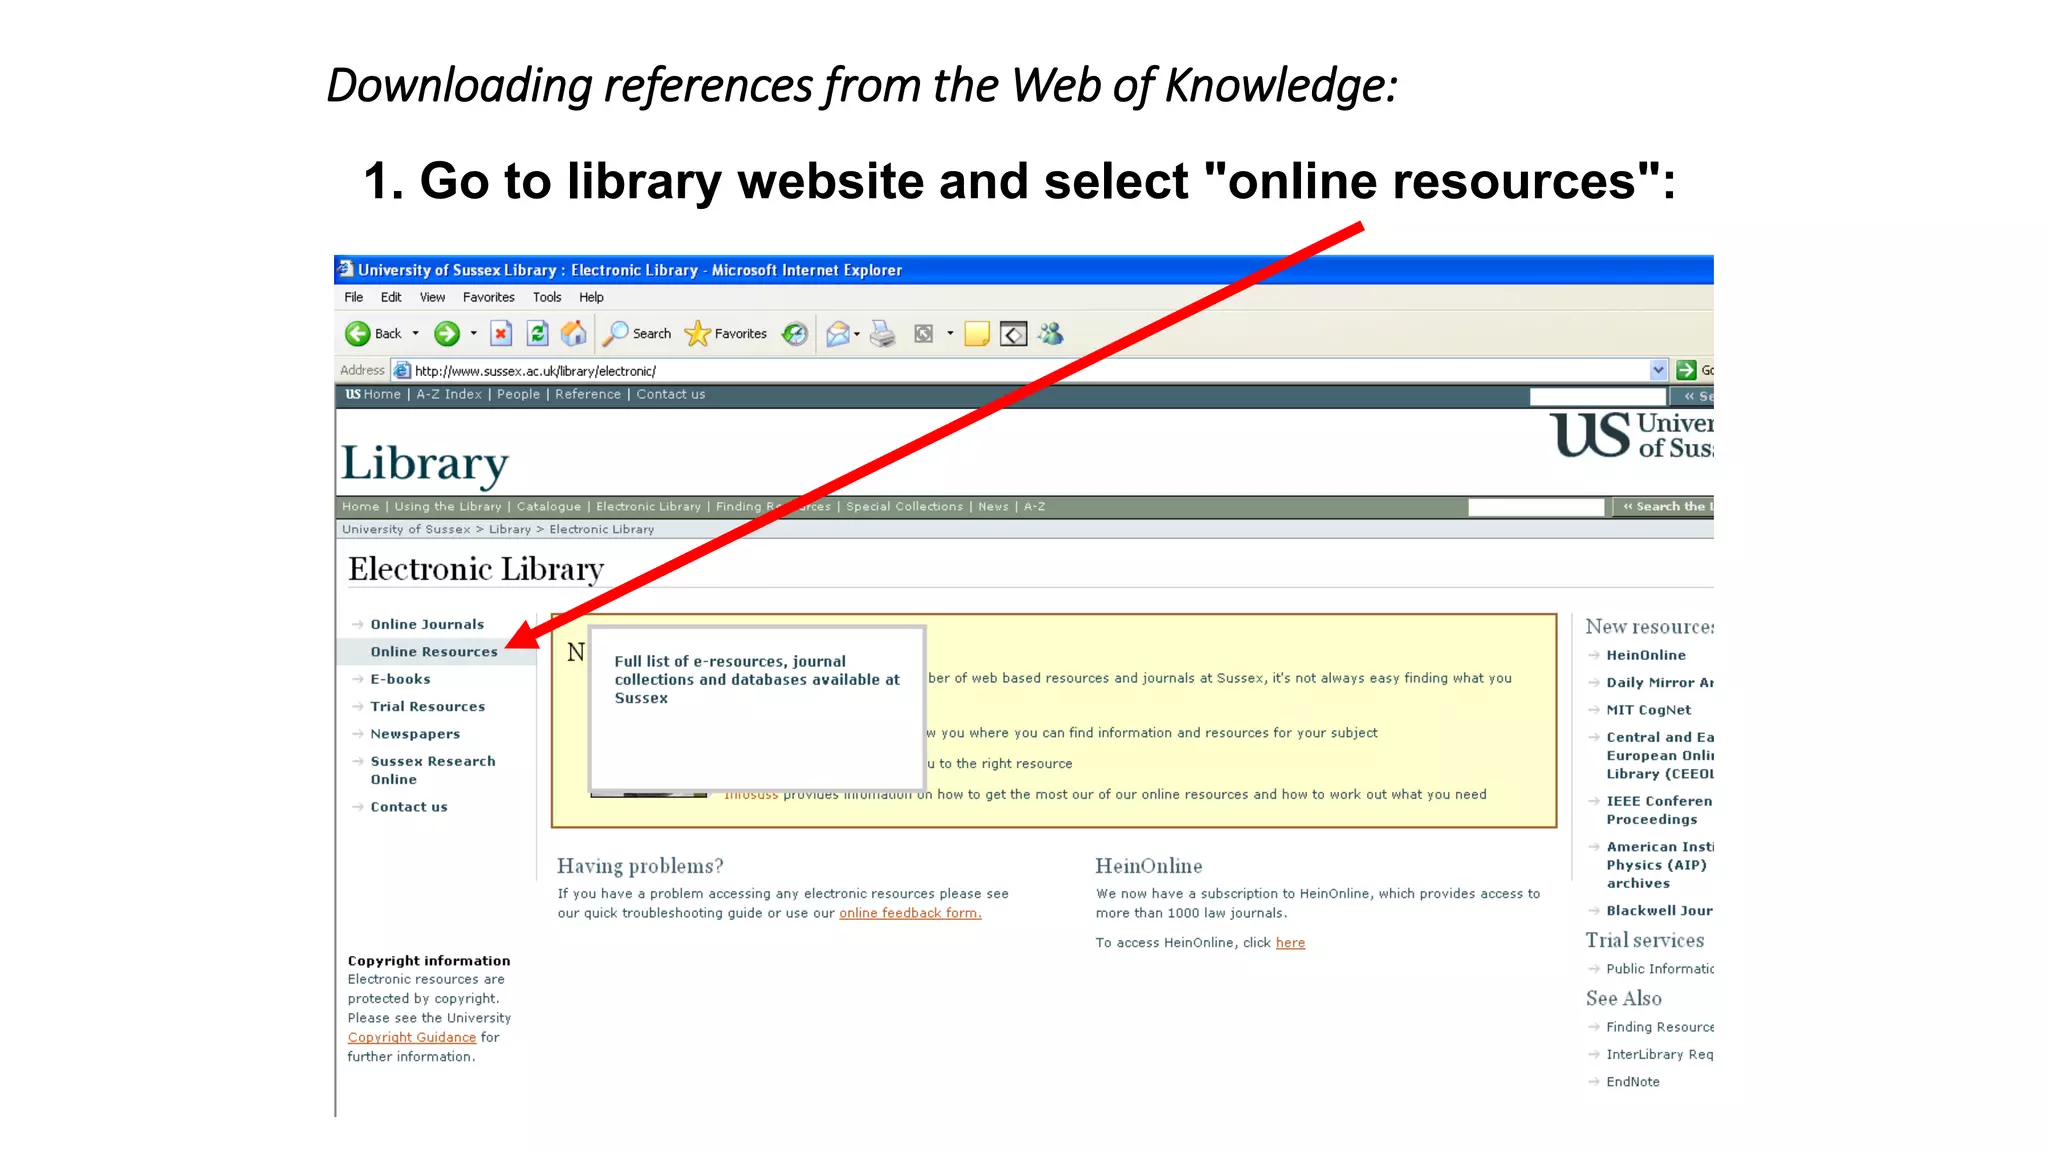Click the black diamond toolbar icon

(x=1014, y=334)
